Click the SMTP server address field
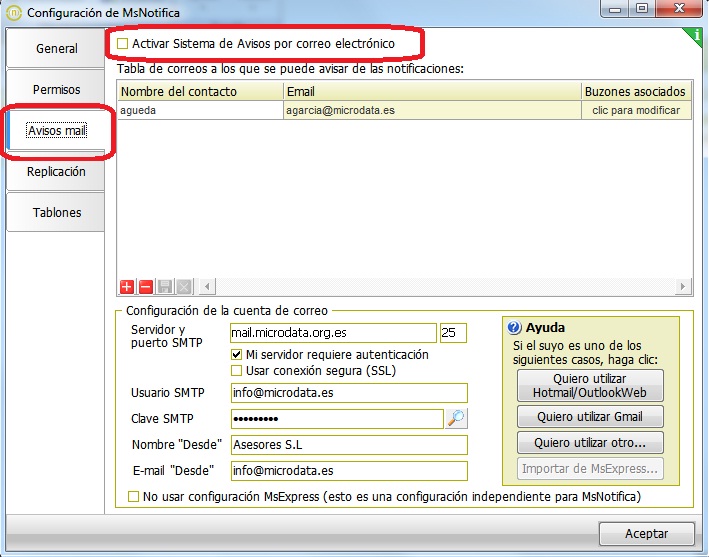This screenshot has width=709, height=557. tap(333, 333)
